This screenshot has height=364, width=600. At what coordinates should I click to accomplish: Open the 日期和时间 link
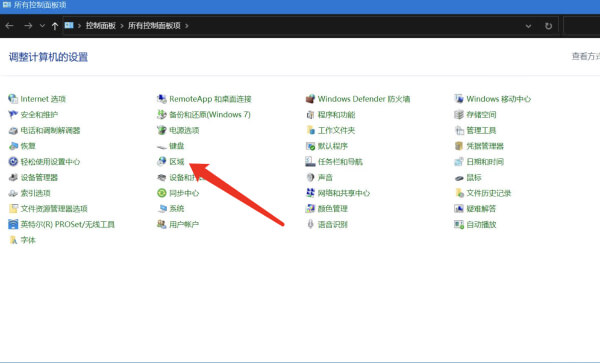[485, 162]
